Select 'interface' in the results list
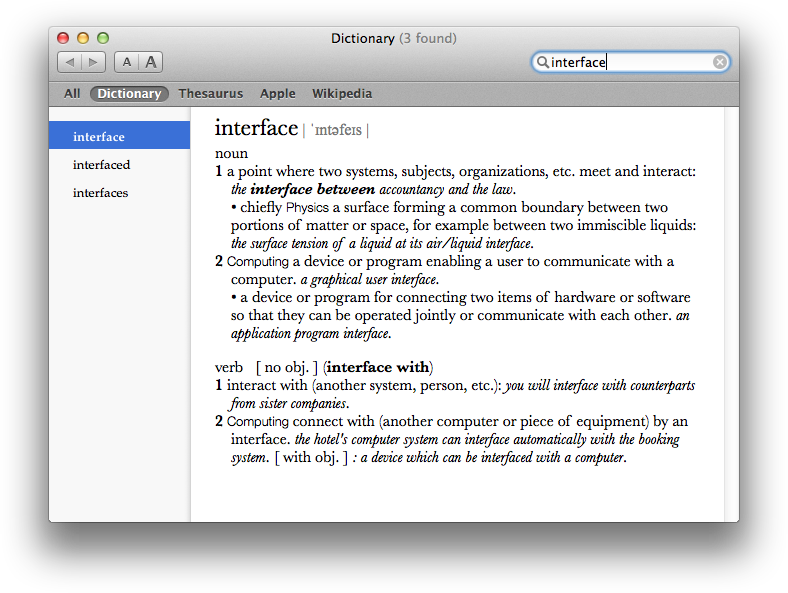788x593 pixels. point(99,137)
